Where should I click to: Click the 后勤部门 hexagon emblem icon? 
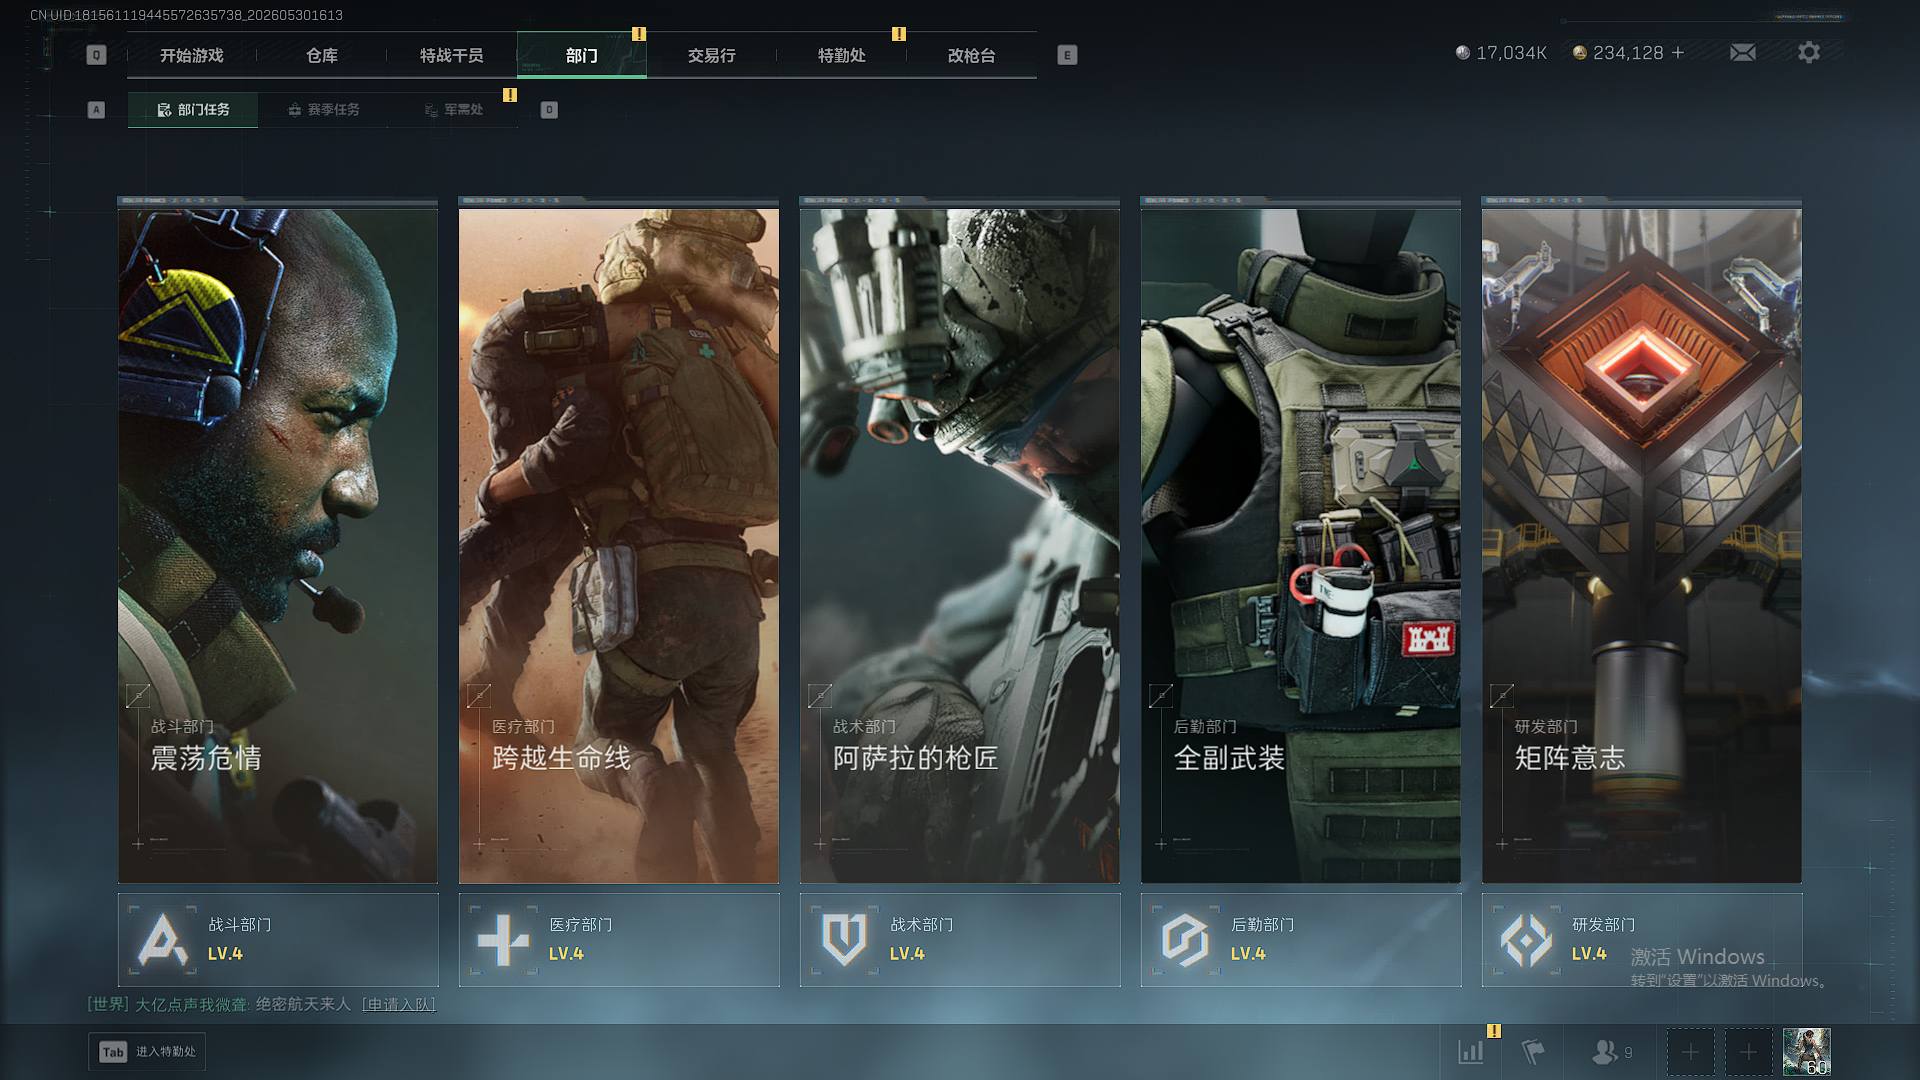pyautogui.click(x=1185, y=940)
